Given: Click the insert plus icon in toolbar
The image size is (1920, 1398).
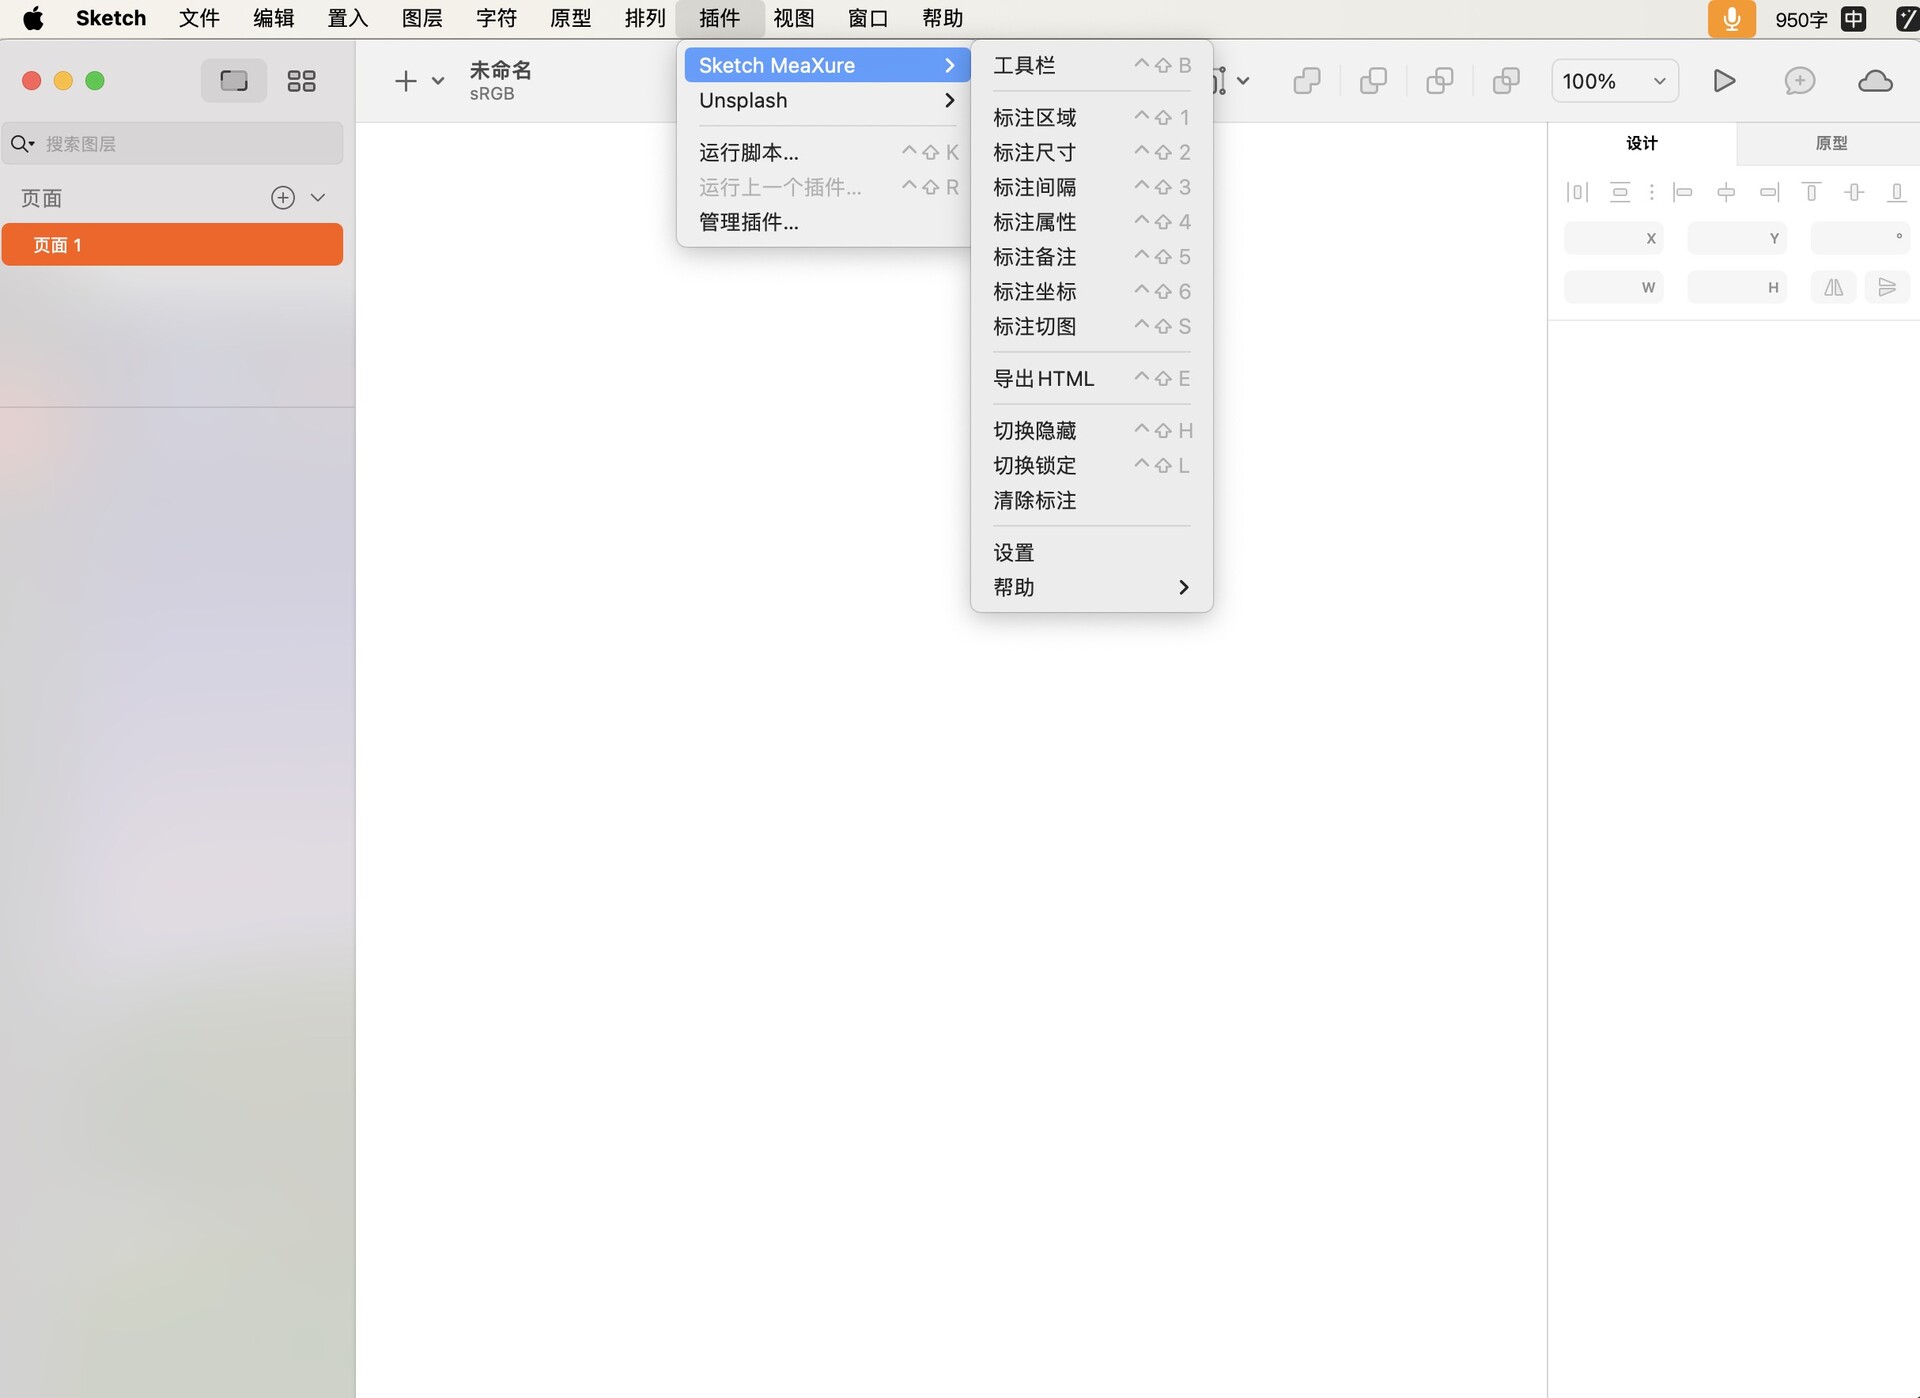Looking at the screenshot, I should (405, 81).
